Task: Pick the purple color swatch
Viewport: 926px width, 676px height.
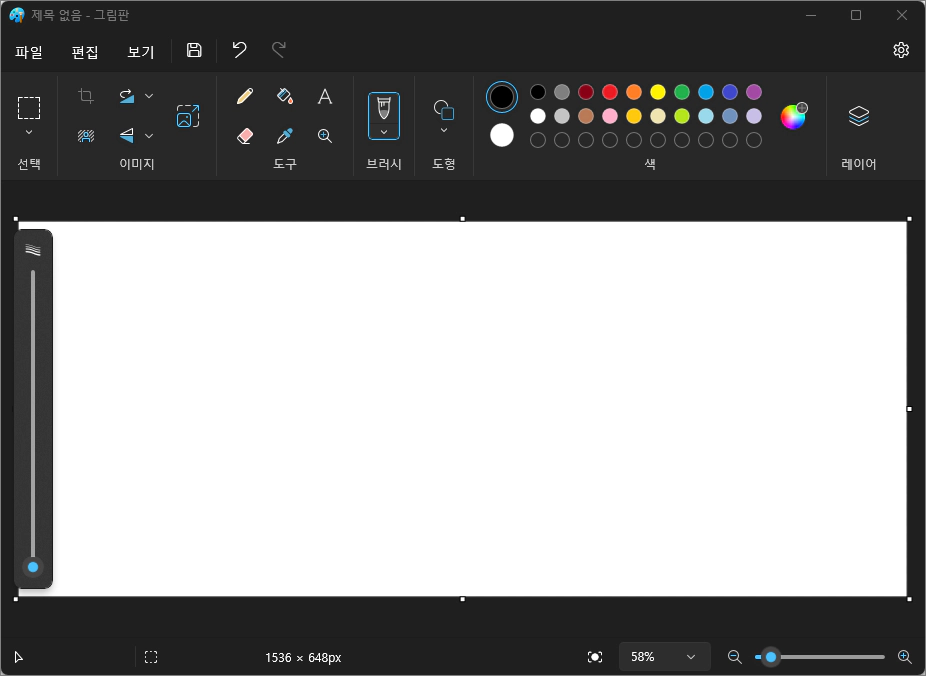Action: [x=754, y=92]
